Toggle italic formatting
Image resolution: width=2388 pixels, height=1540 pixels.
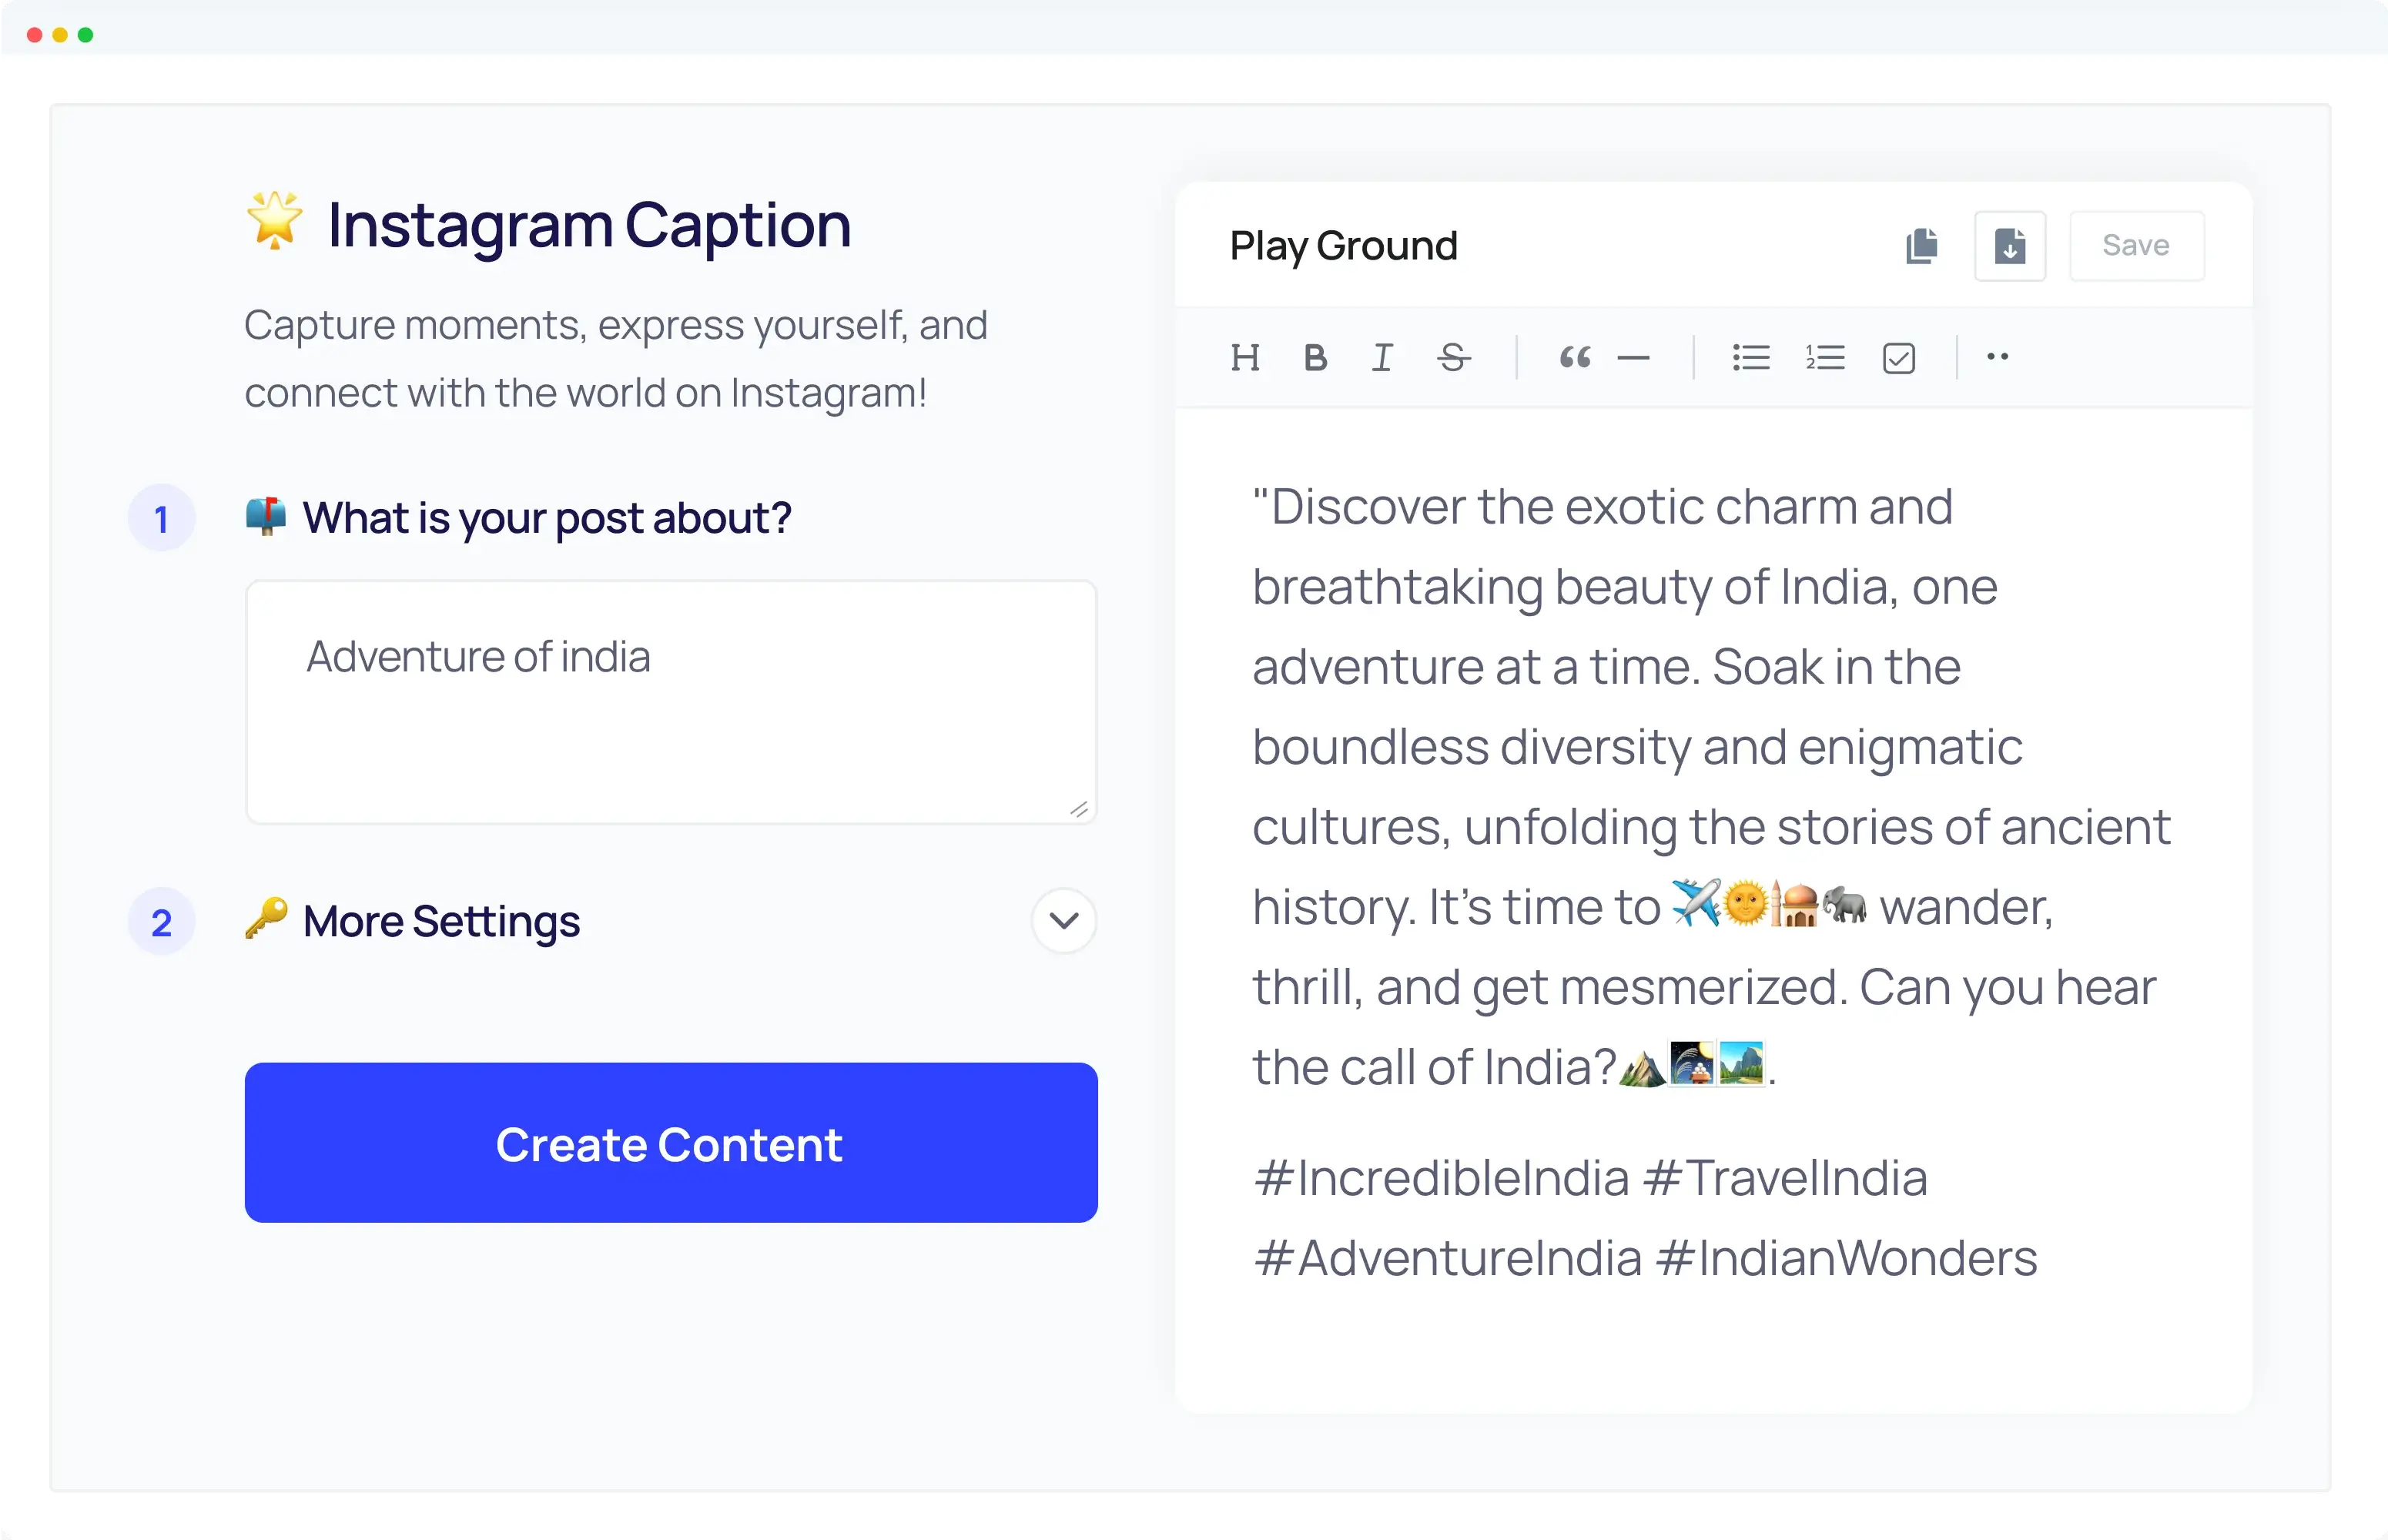point(1382,357)
